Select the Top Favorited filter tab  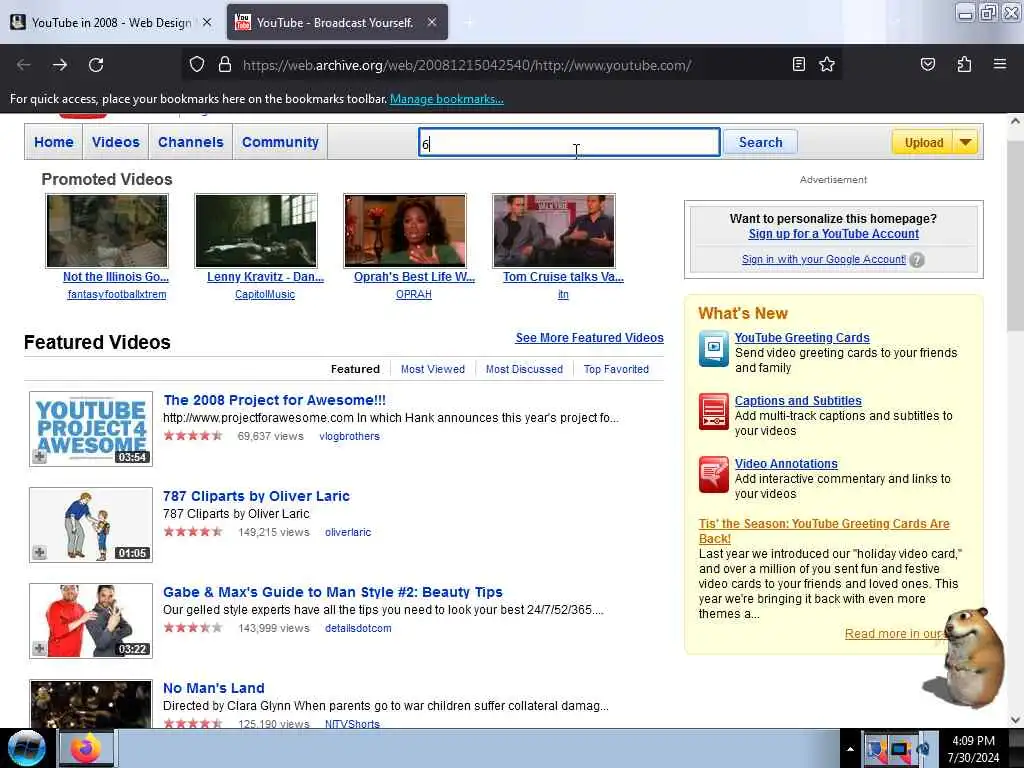pyautogui.click(x=616, y=369)
